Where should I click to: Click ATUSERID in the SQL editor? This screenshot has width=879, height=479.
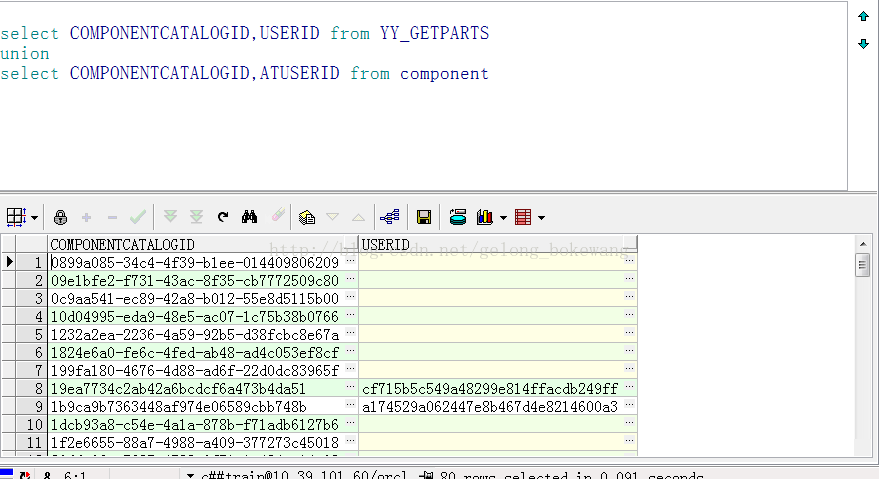coord(299,73)
